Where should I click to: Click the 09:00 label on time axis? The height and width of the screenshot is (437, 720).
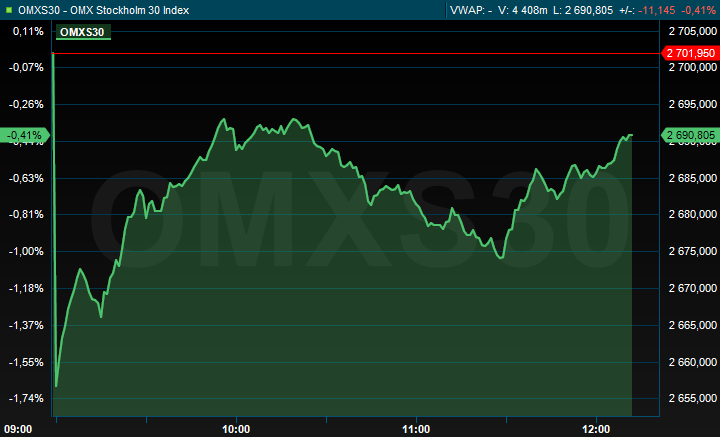pyautogui.click(x=20, y=428)
